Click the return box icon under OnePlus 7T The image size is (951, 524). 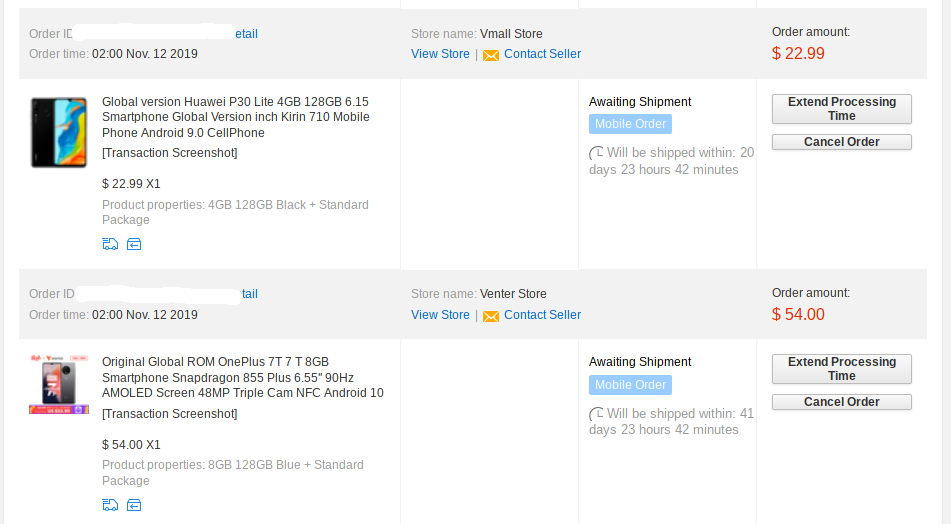[134, 505]
